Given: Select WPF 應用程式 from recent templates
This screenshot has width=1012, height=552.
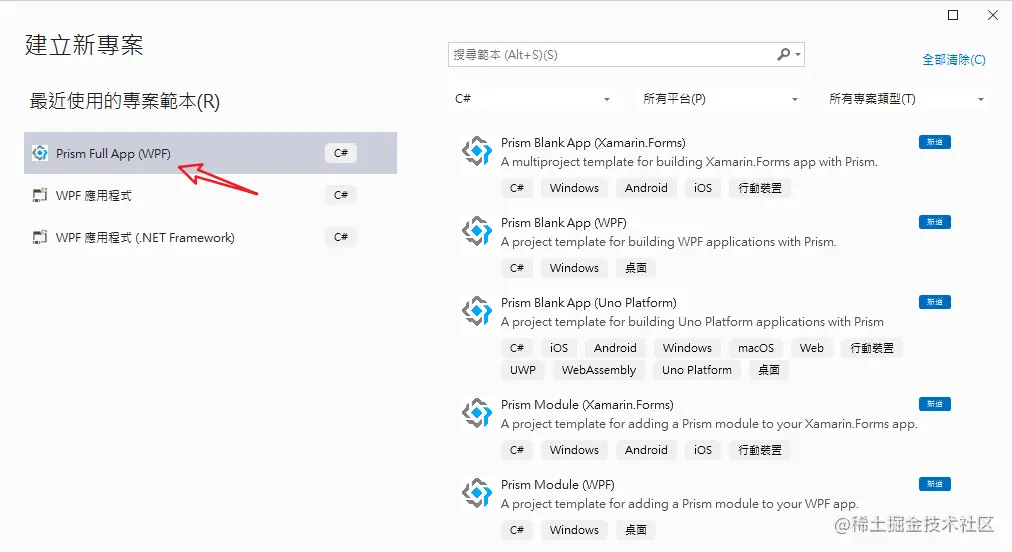Looking at the screenshot, I should click(x=210, y=195).
